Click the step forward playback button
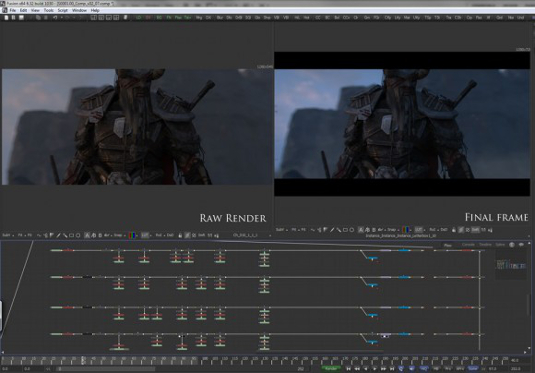 pos(383,369)
